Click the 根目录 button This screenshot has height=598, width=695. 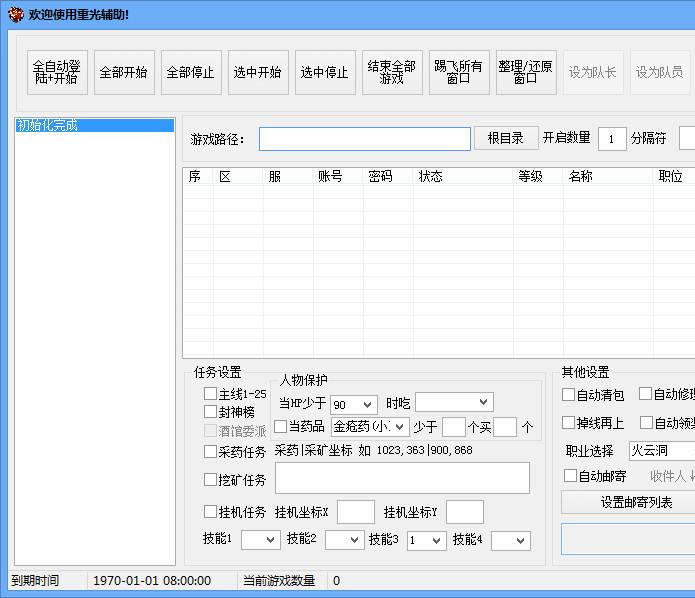pos(505,138)
